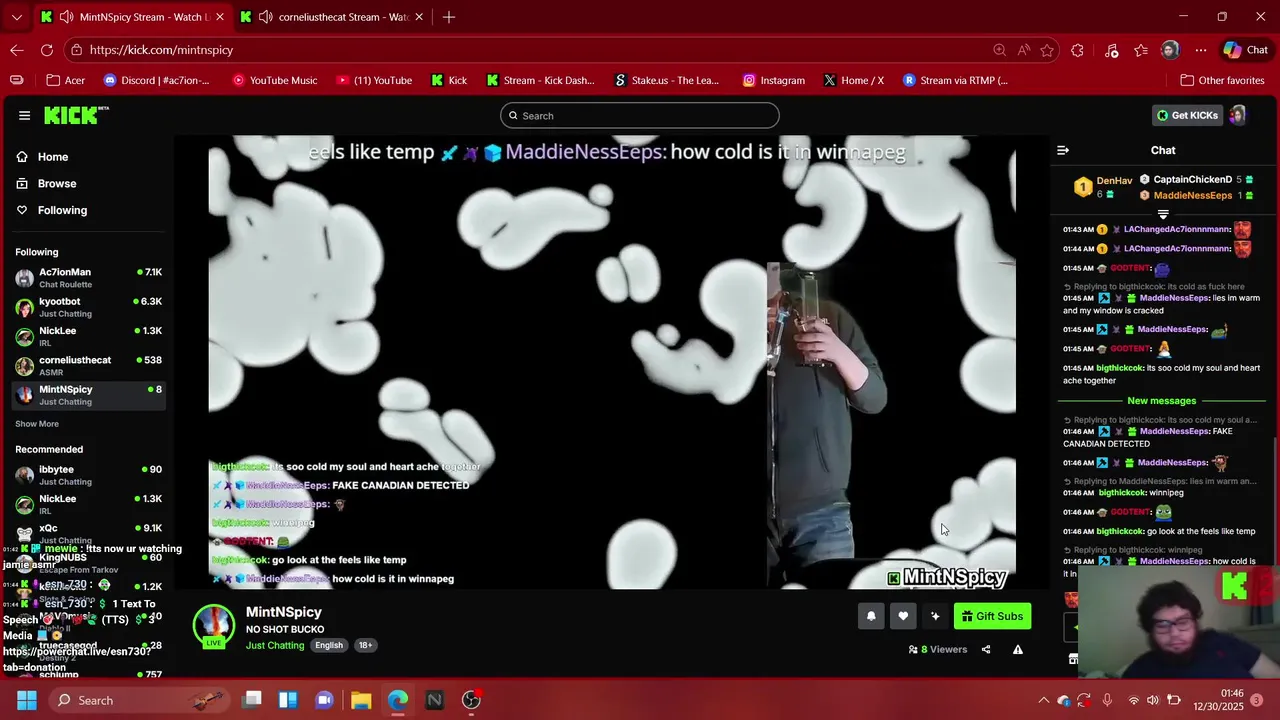Image resolution: width=1280 pixels, height=720 pixels.
Task: Click the English language tag
Action: tap(329, 645)
